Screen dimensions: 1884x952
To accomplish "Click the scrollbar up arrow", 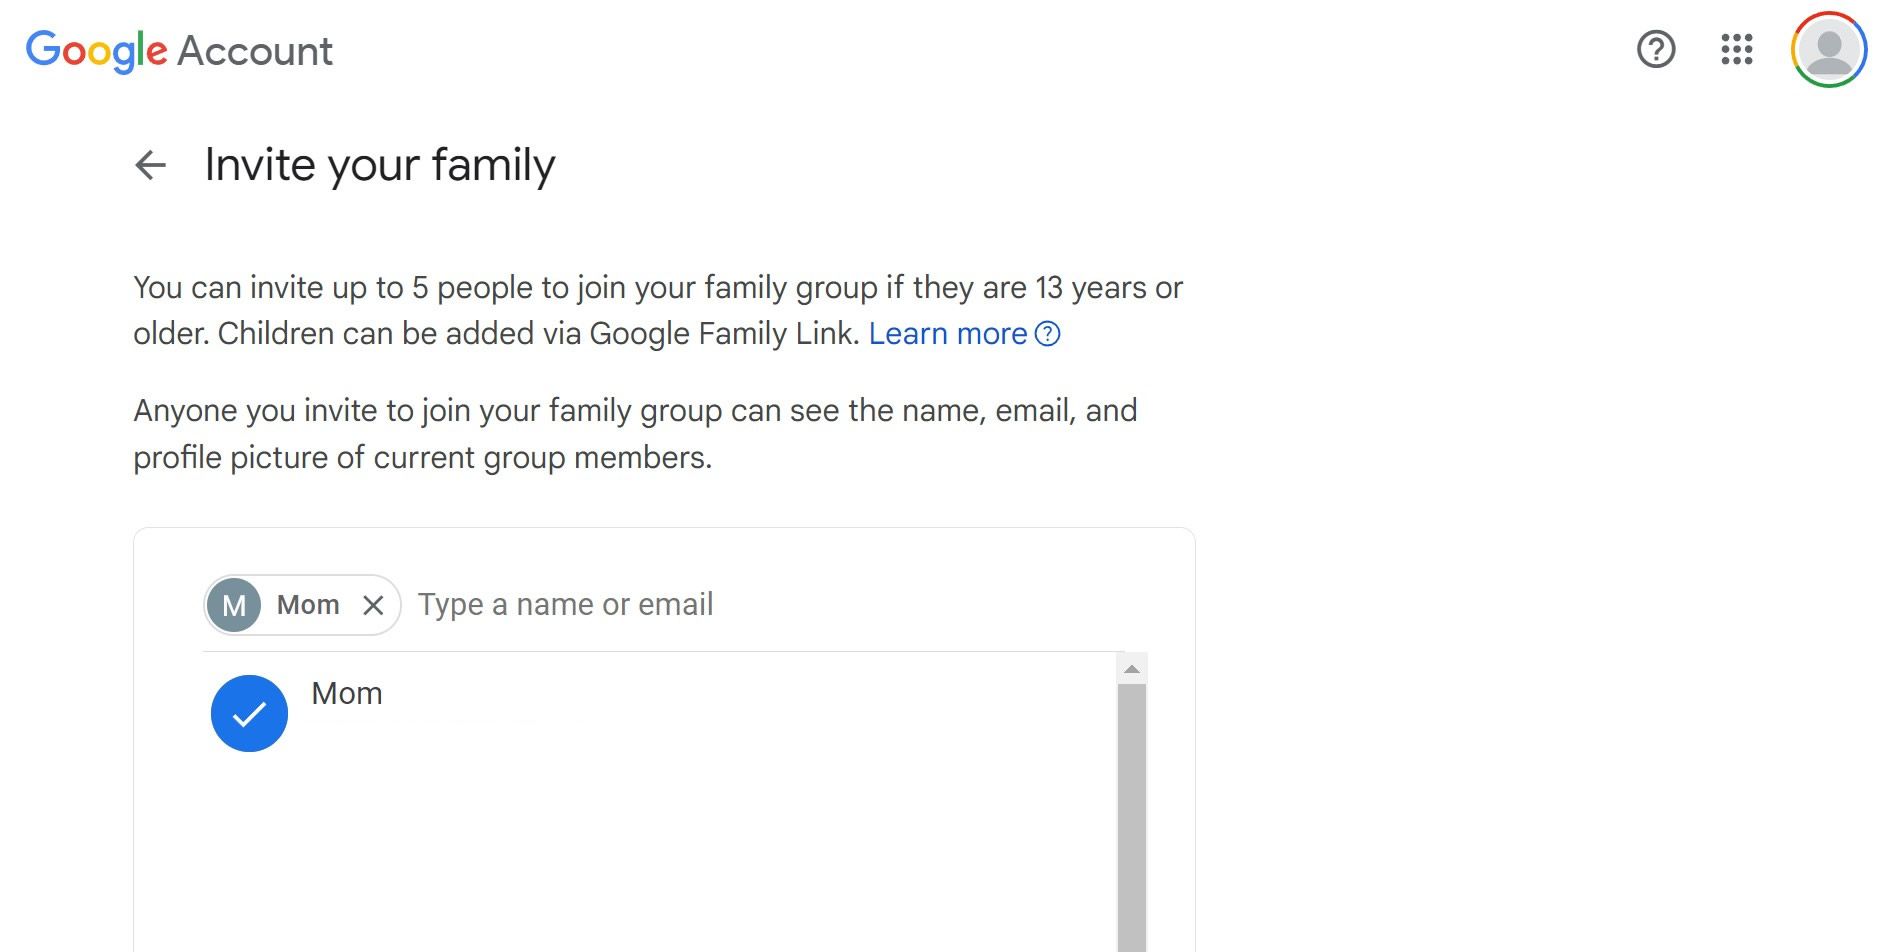I will click(x=1132, y=670).
